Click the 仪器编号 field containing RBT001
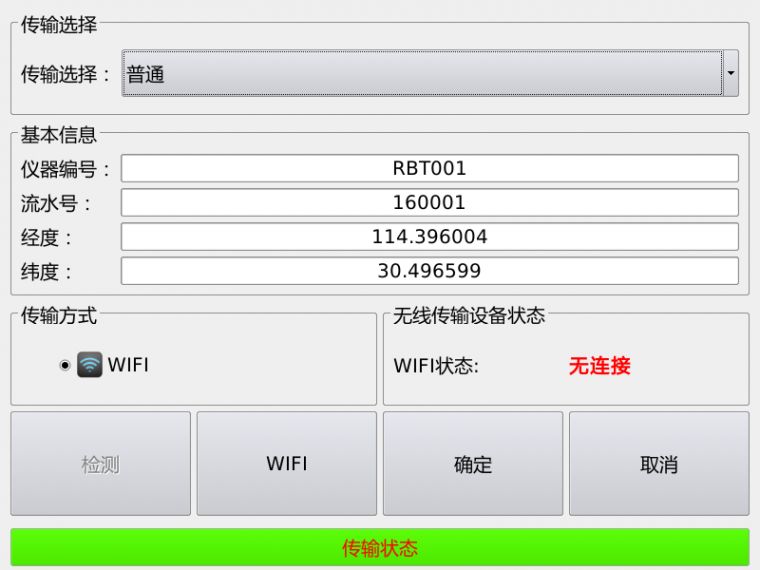The height and width of the screenshot is (570, 760). pos(429,169)
